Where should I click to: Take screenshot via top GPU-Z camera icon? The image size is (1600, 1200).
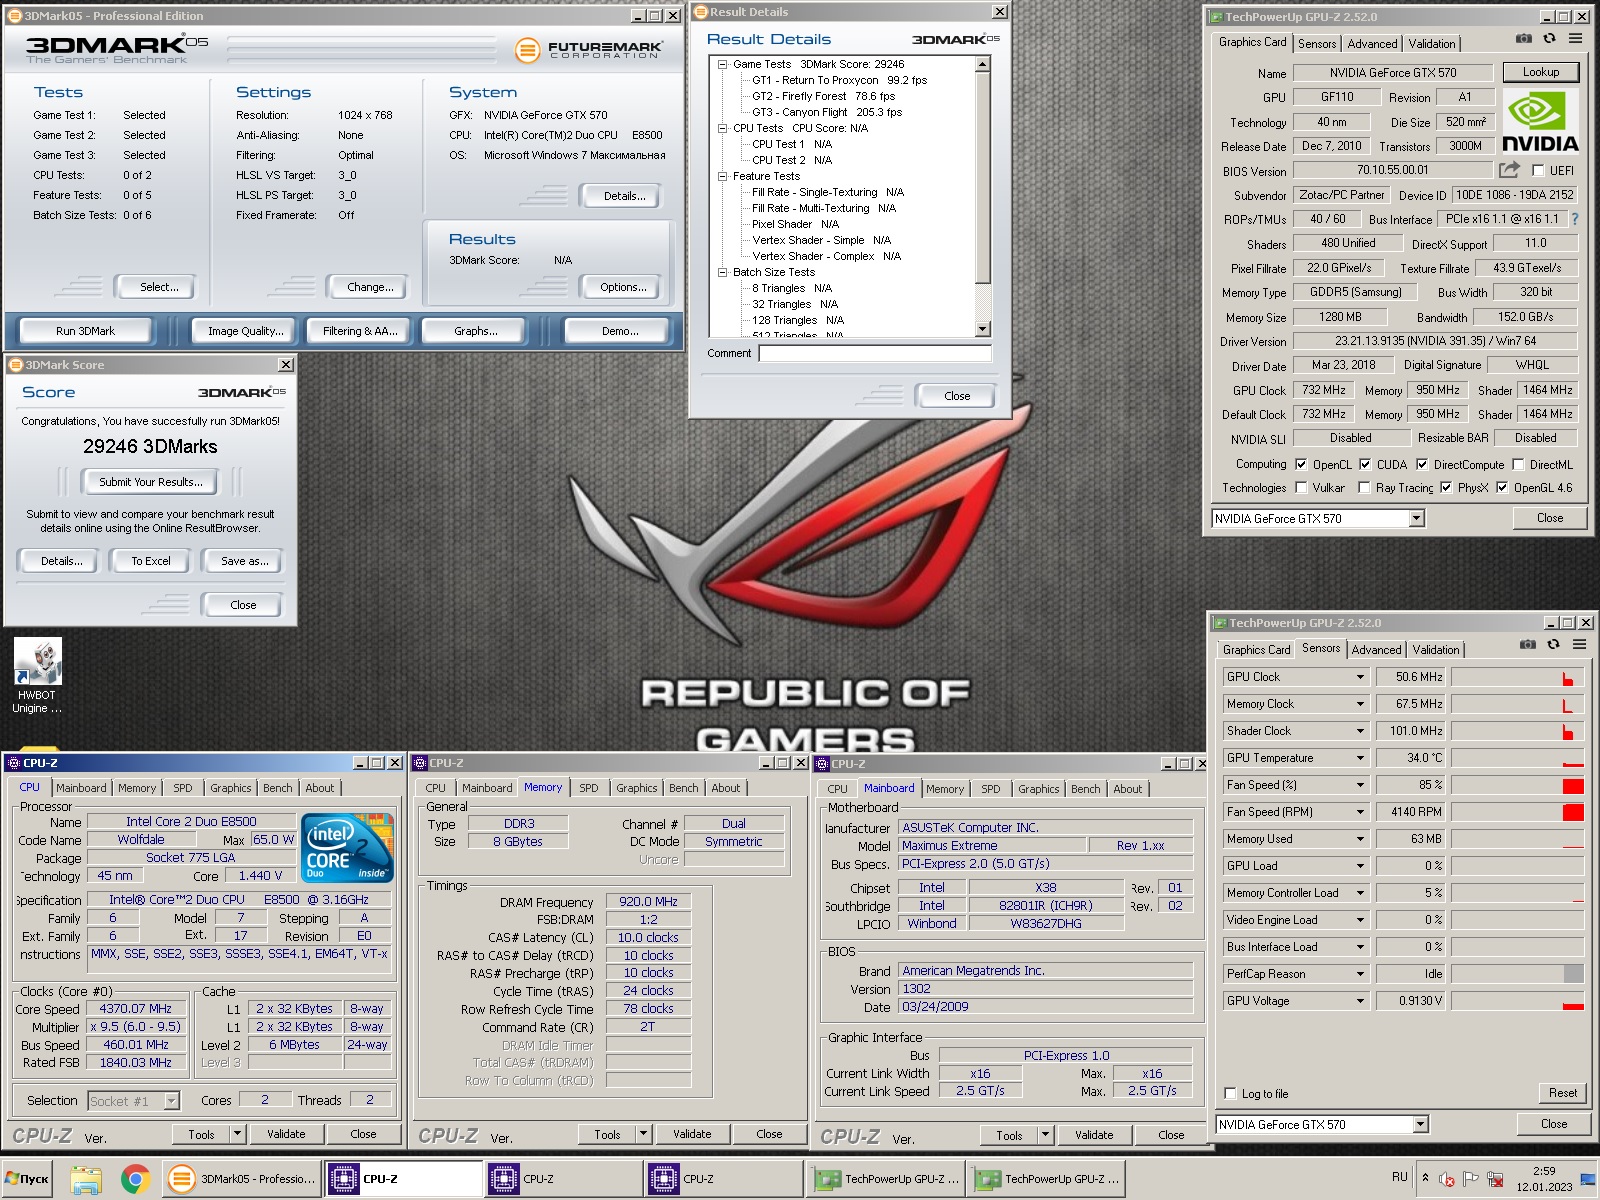coord(1523,39)
